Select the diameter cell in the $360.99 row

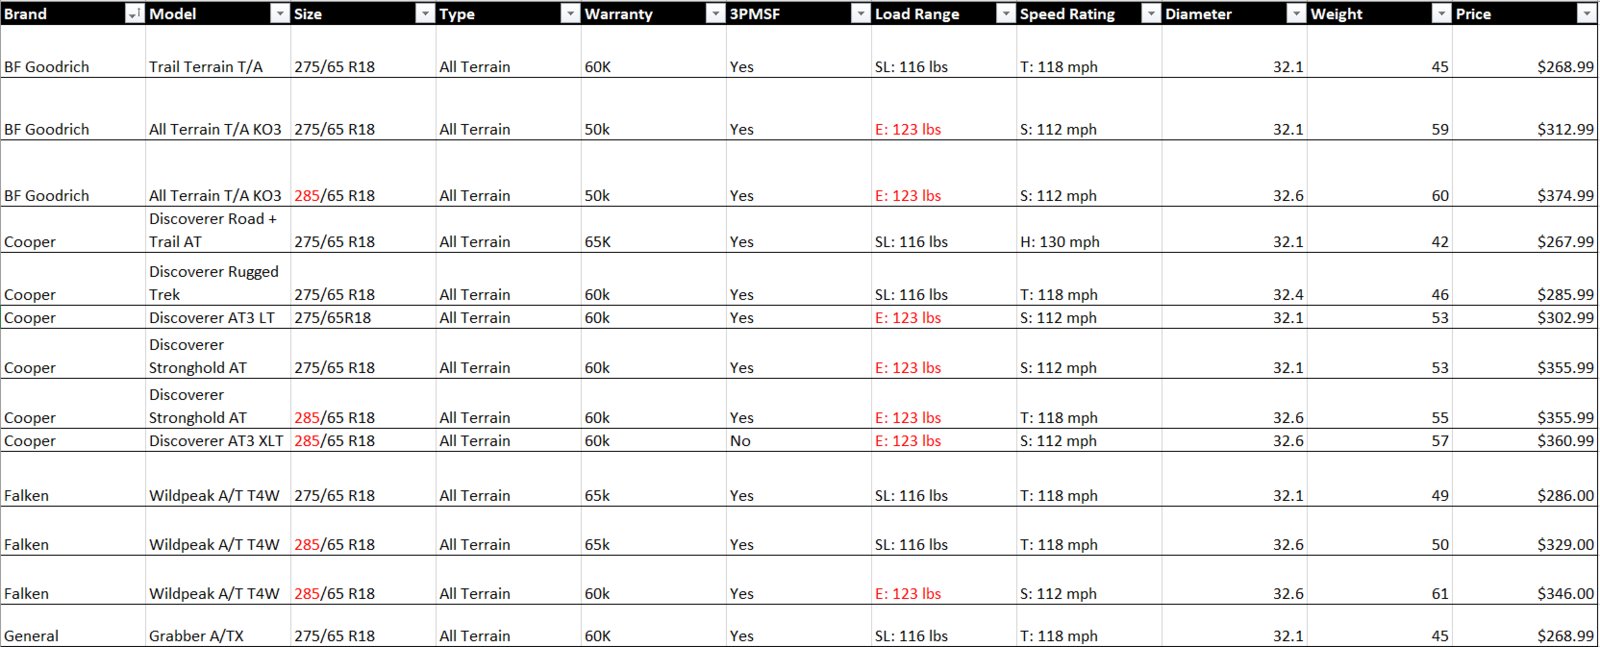coord(1234,440)
